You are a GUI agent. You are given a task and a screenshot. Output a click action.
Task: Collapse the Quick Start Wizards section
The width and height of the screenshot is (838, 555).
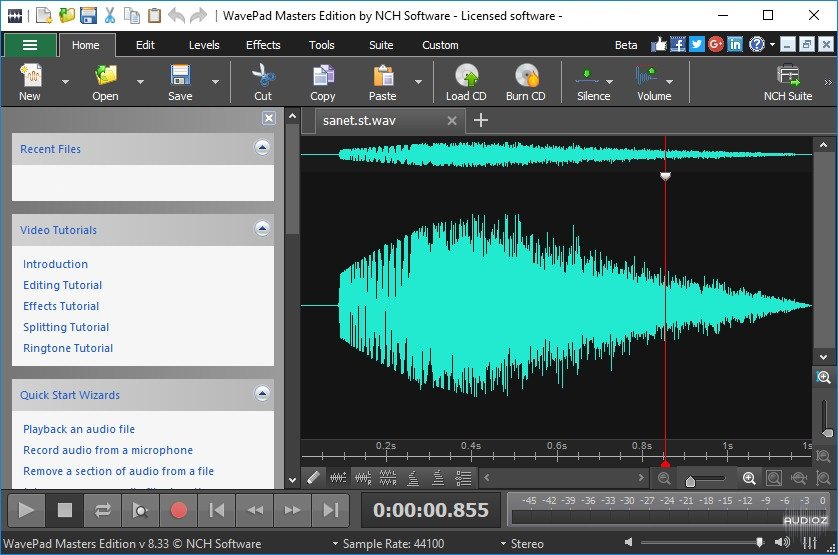tap(262, 394)
